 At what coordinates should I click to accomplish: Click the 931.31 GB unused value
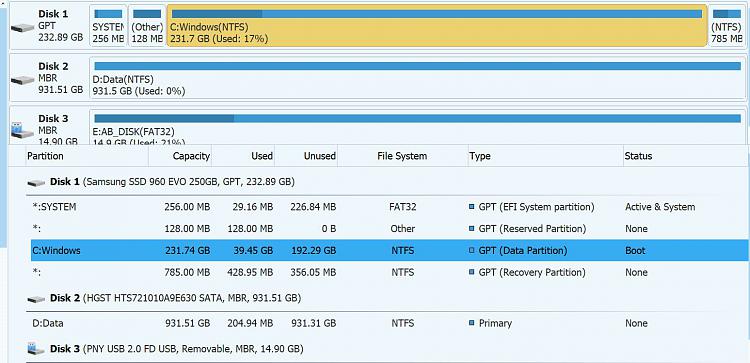(x=313, y=323)
